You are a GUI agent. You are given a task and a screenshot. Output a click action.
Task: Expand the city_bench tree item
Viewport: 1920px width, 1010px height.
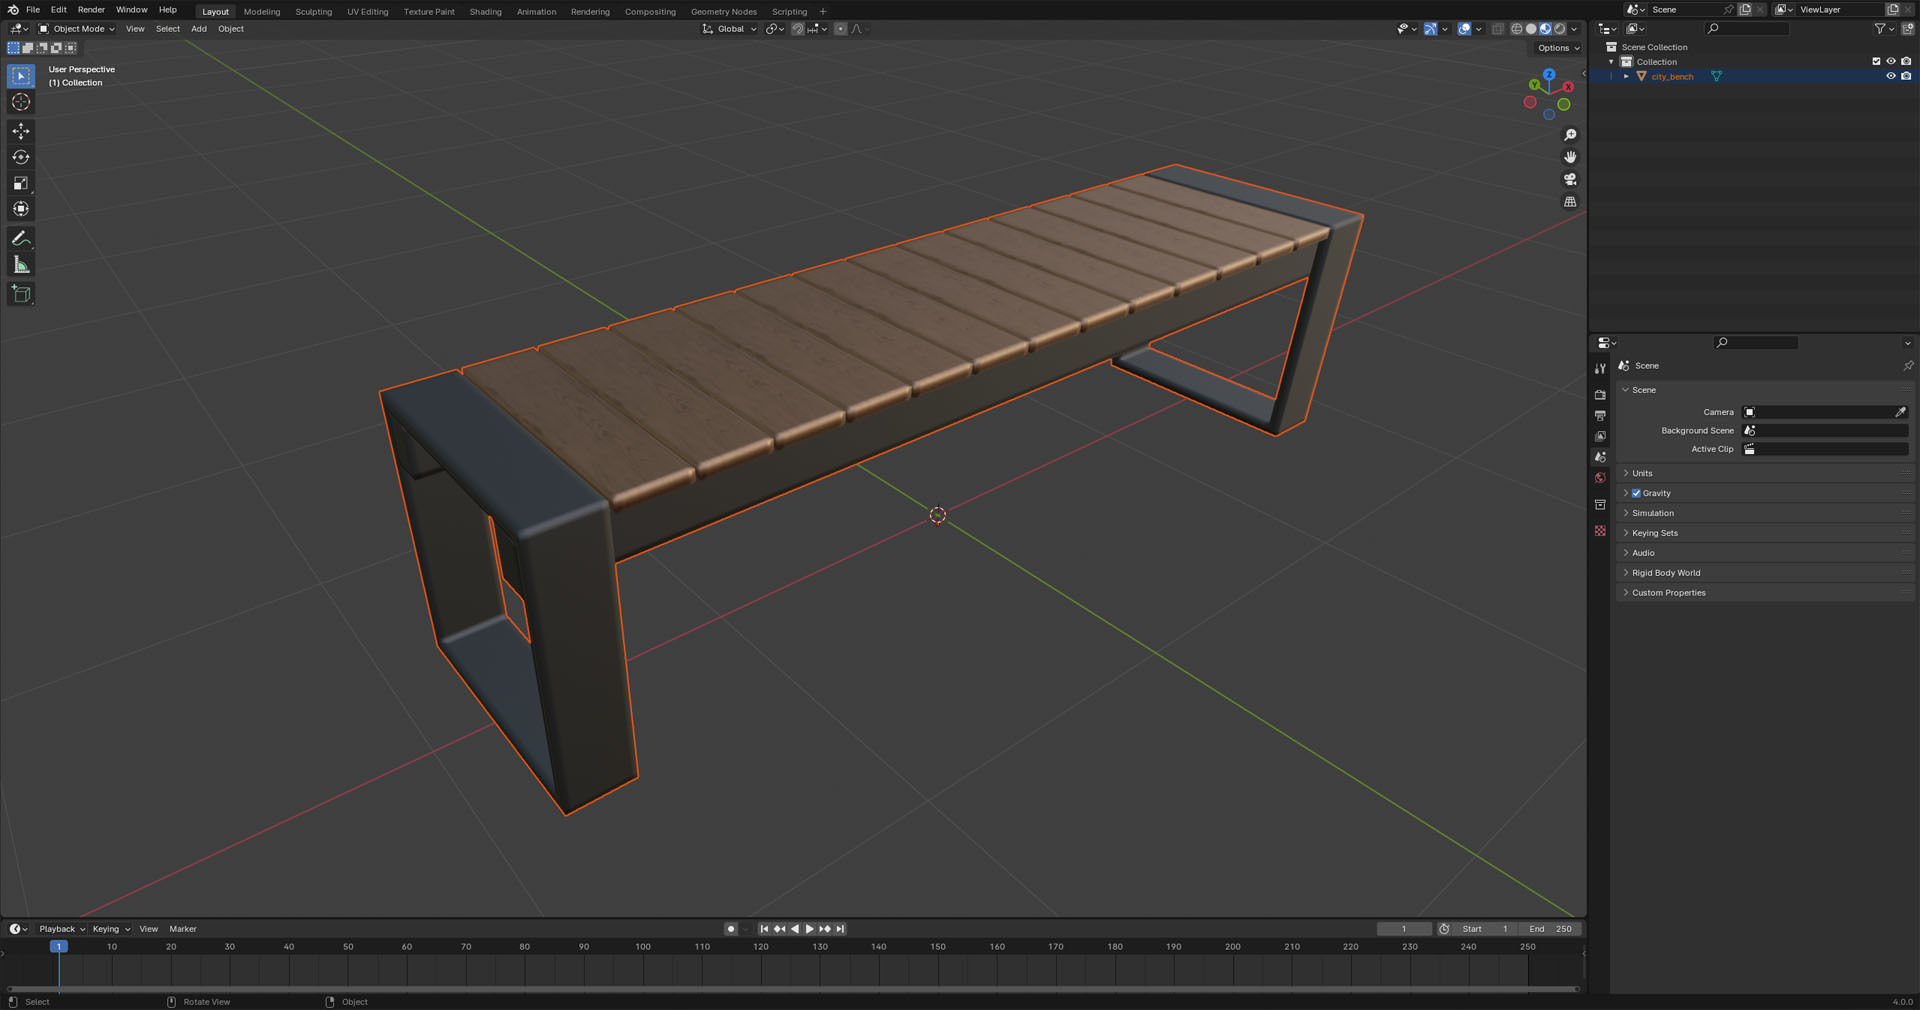pyautogui.click(x=1626, y=76)
